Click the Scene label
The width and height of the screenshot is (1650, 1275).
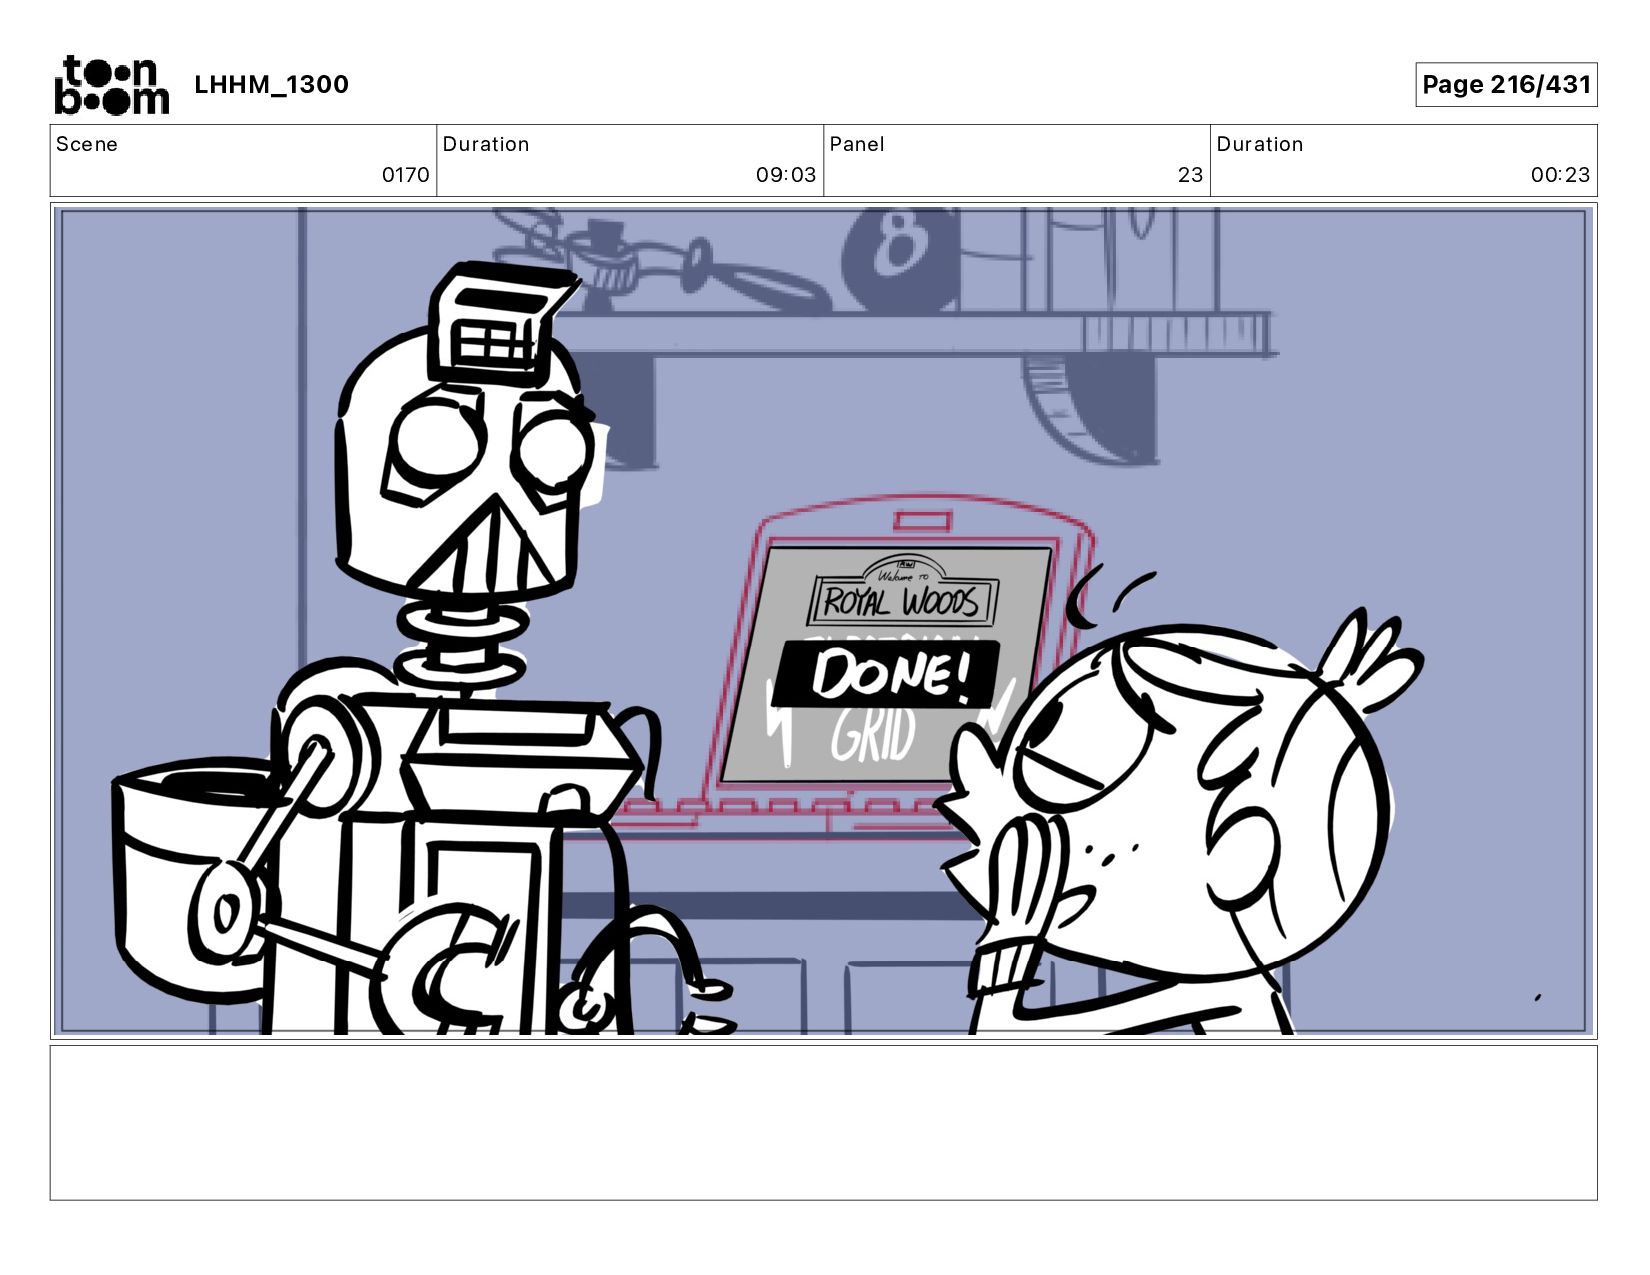pos(87,144)
